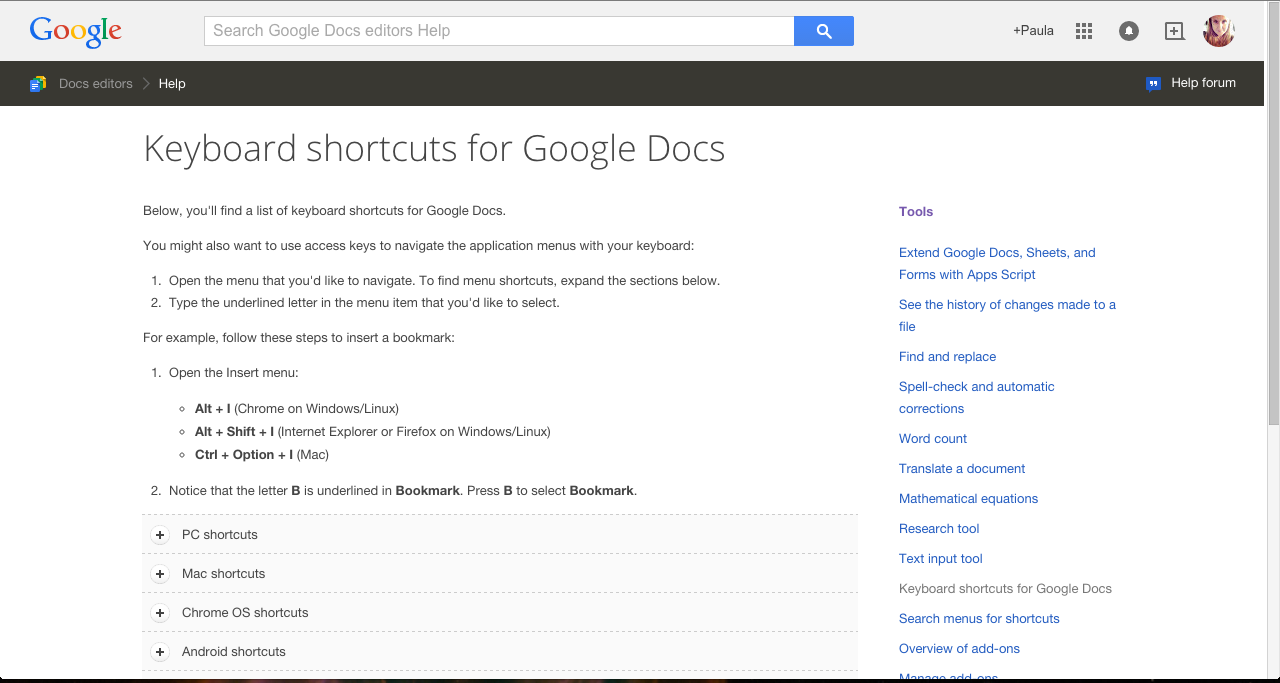The width and height of the screenshot is (1280, 683).
Task: Click the Google logo
Action: (x=76, y=31)
